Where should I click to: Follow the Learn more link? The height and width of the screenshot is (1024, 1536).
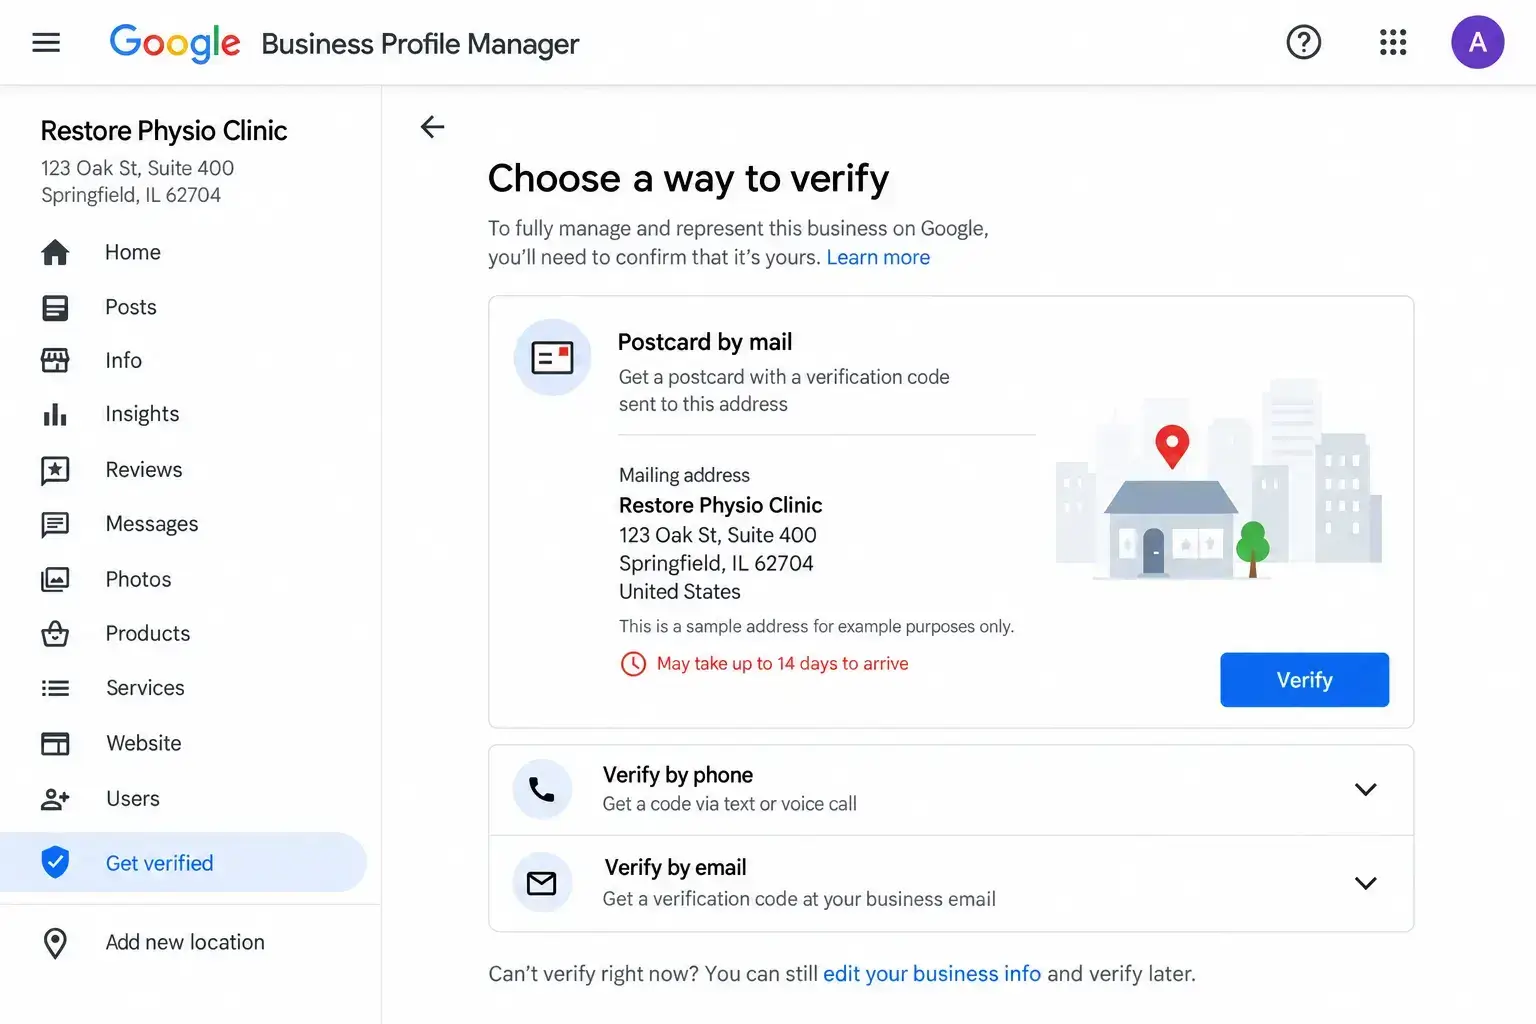(x=878, y=257)
